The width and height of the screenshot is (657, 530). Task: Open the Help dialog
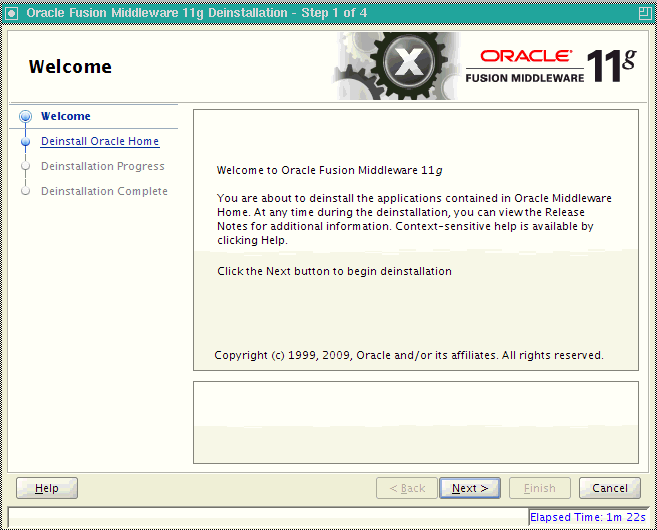point(47,488)
